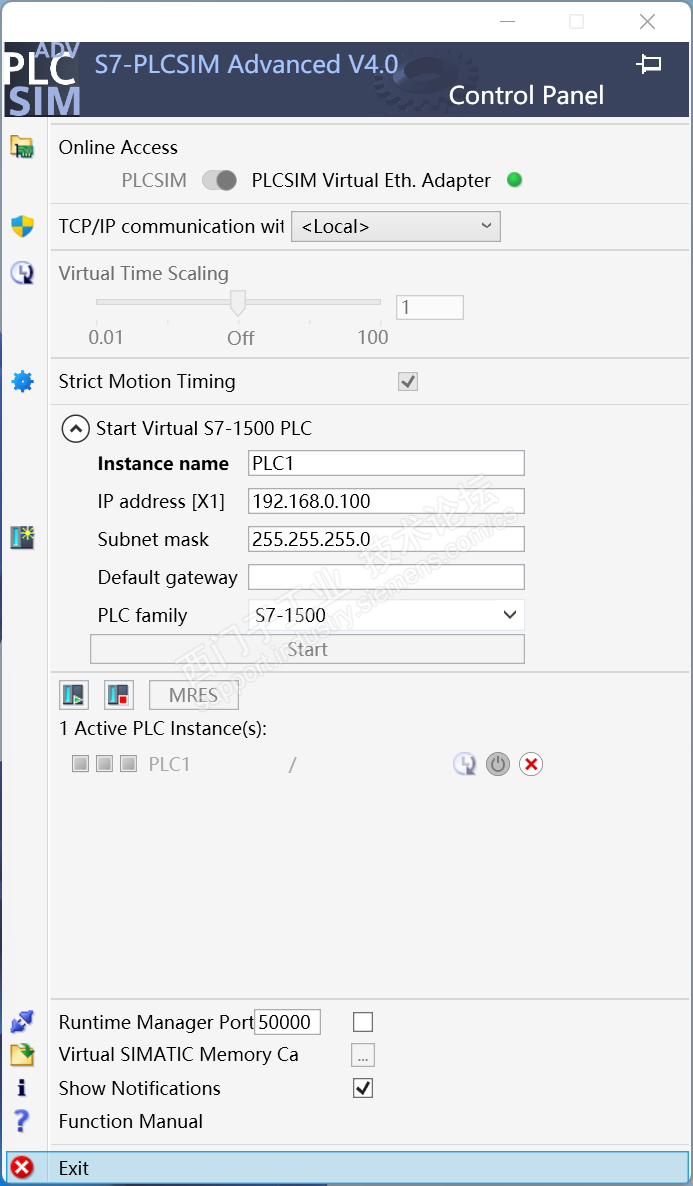
Task: Click the new virtual PLC instance sidebar icon
Action: [22, 538]
